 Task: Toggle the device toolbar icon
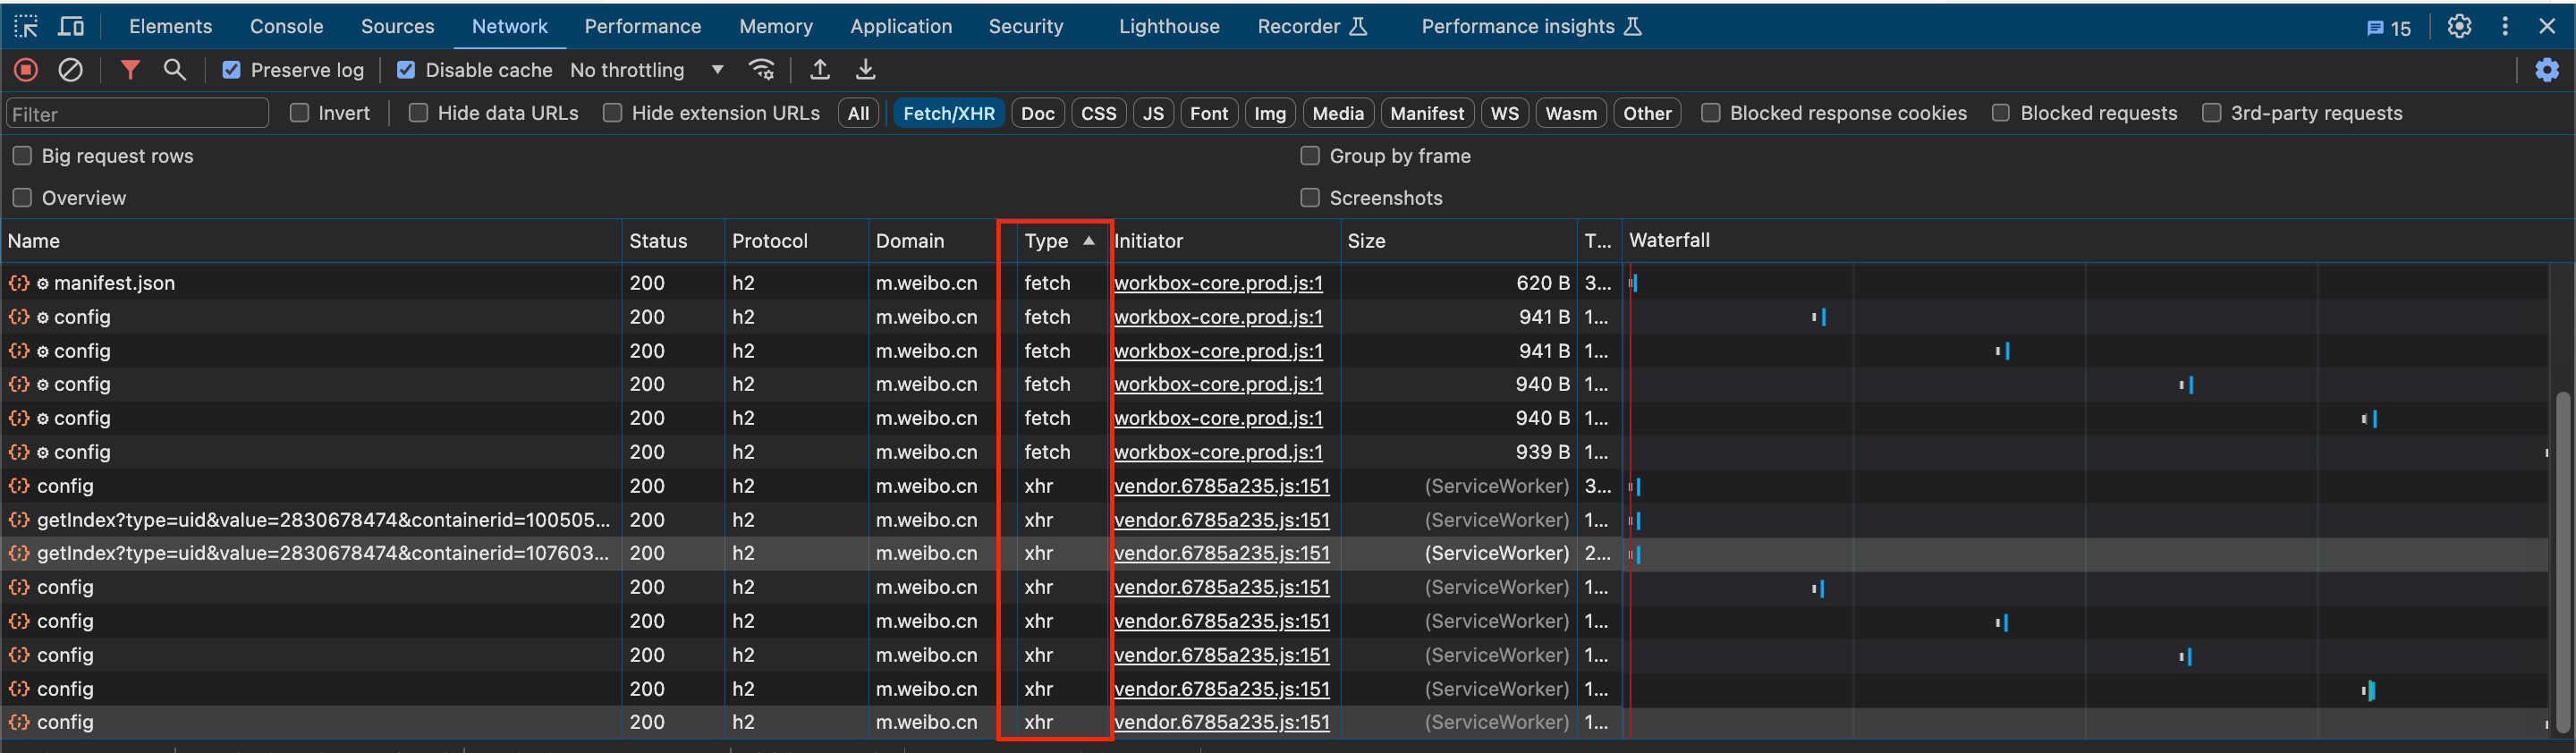pyautogui.click(x=71, y=27)
